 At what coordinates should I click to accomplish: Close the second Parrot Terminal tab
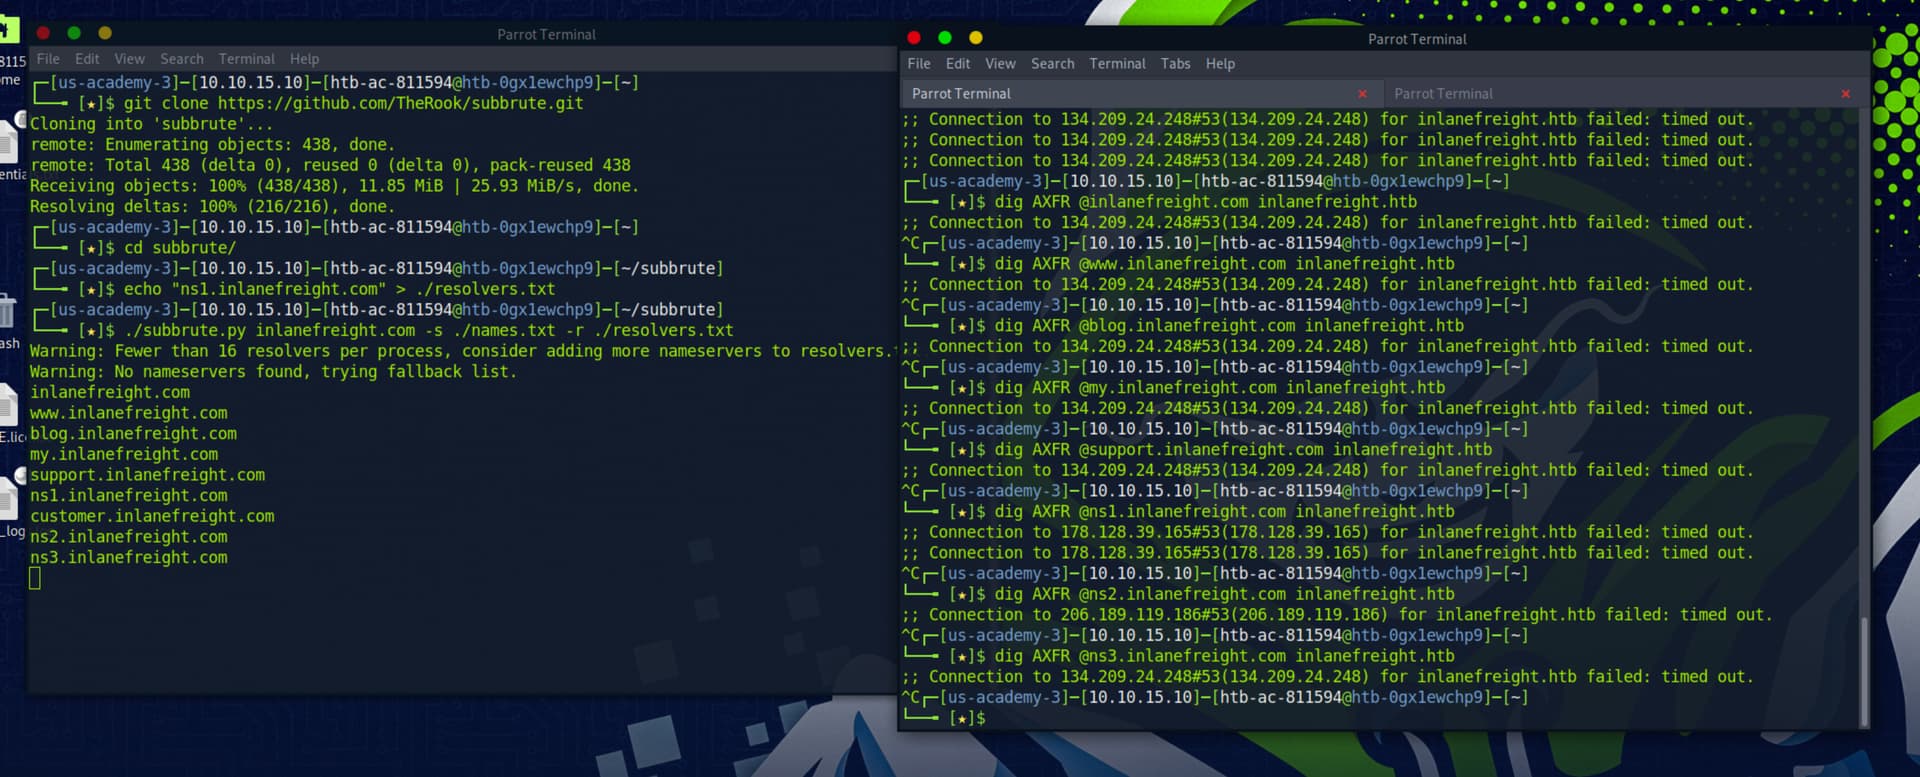point(1845,94)
